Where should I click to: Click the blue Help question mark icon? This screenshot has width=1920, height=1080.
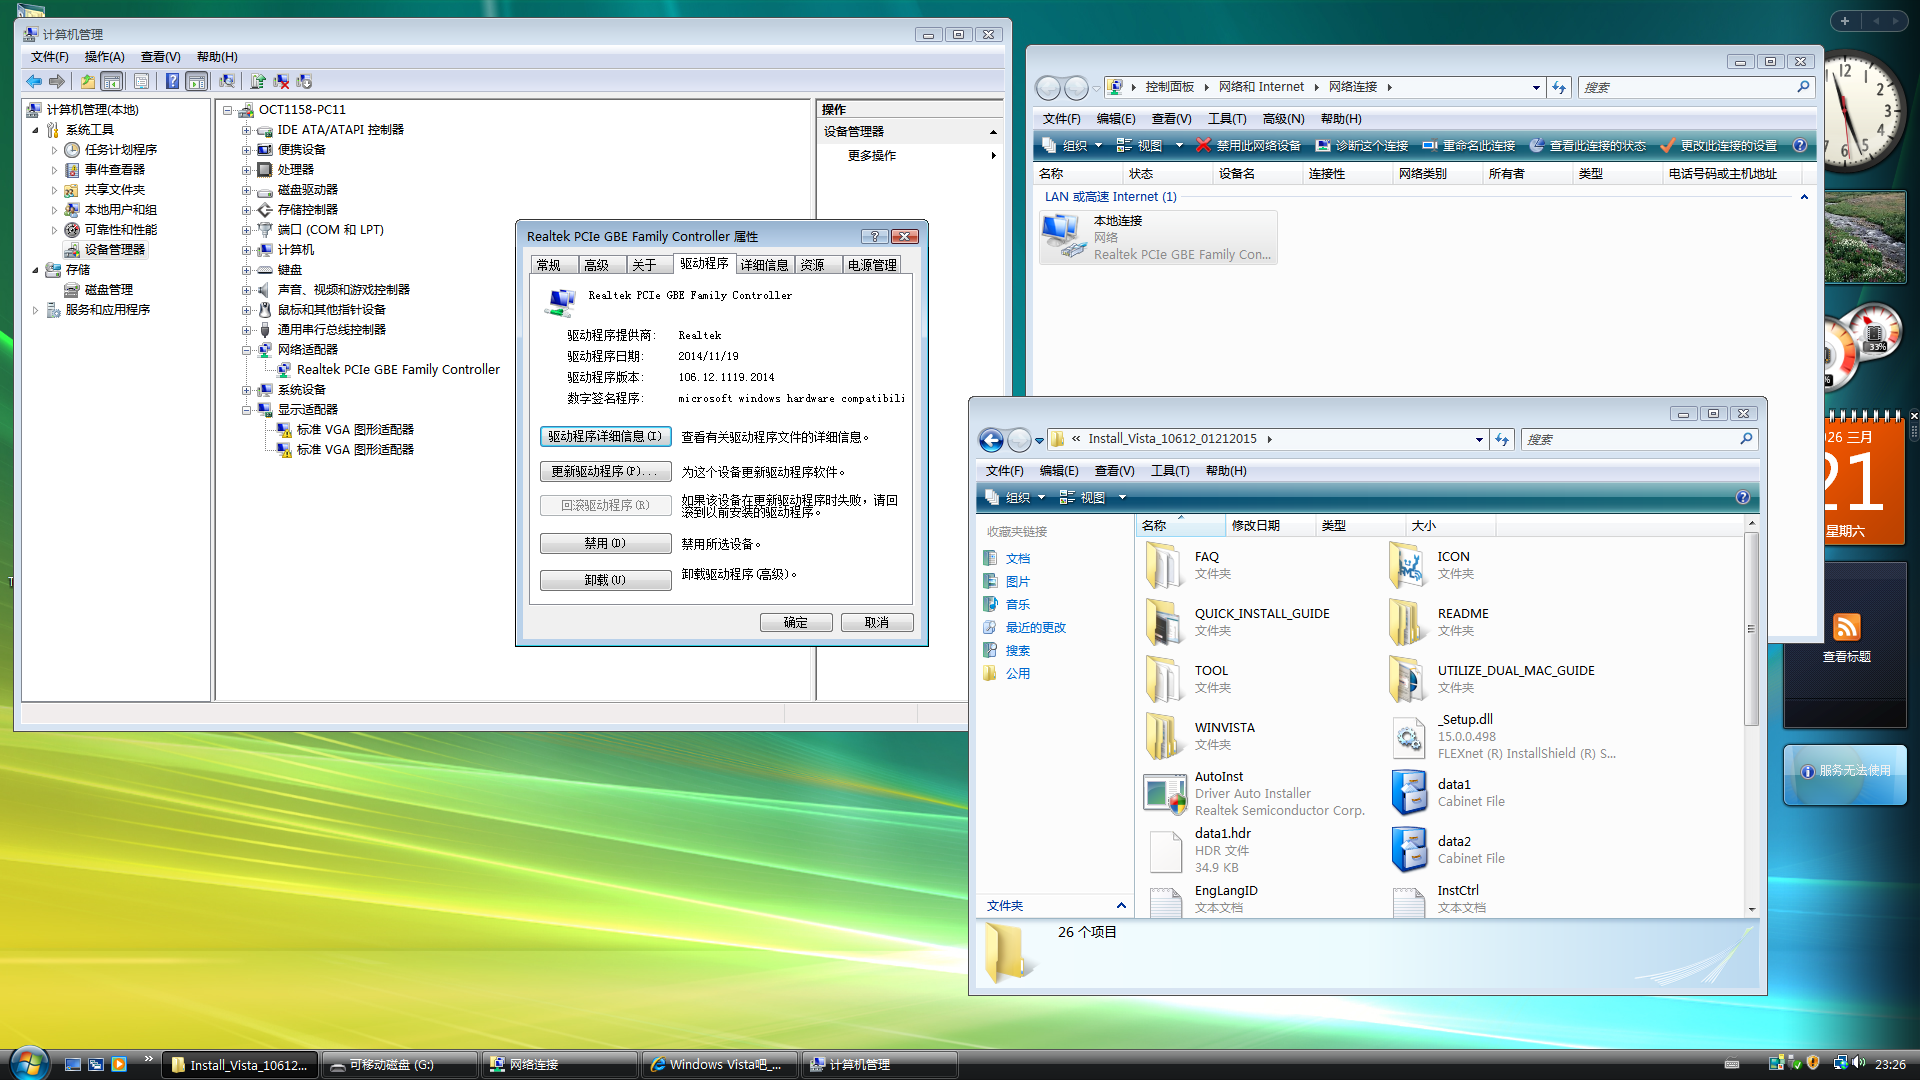pyautogui.click(x=172, y=81)
